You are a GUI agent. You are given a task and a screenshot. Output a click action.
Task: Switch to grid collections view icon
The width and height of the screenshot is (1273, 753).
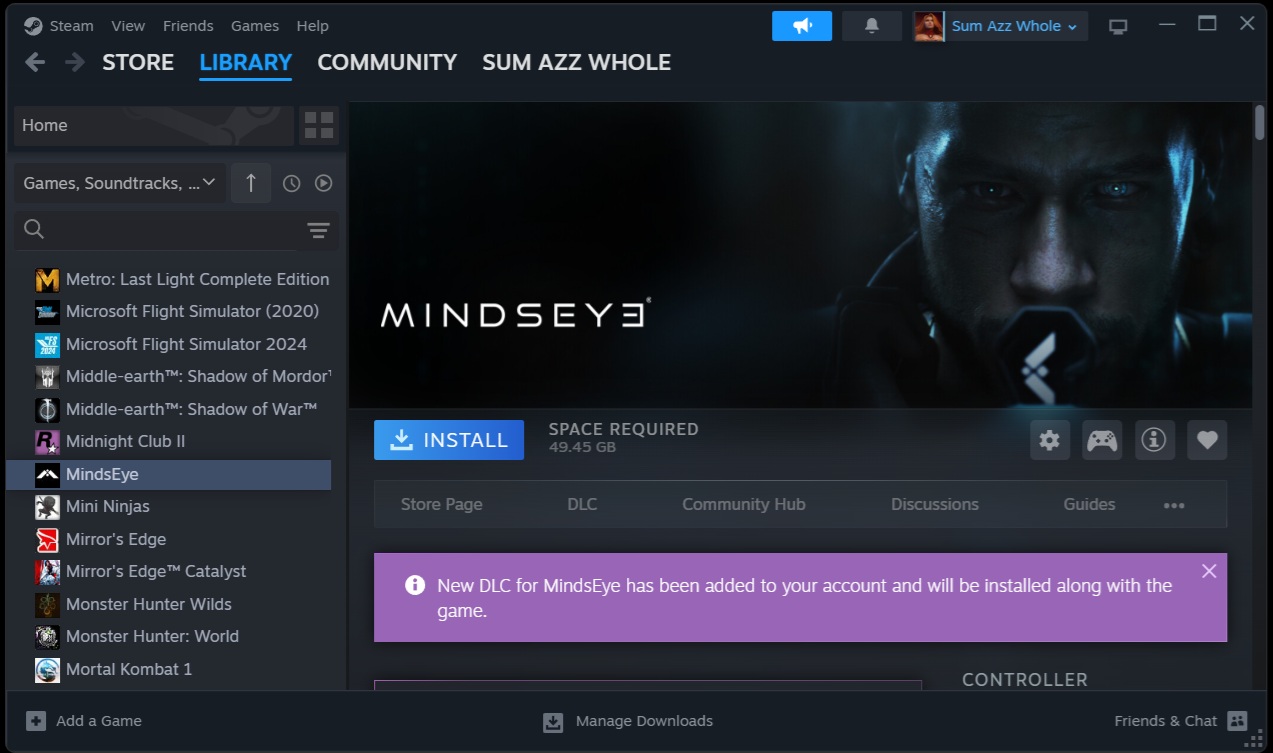click(x=318, y=125)
